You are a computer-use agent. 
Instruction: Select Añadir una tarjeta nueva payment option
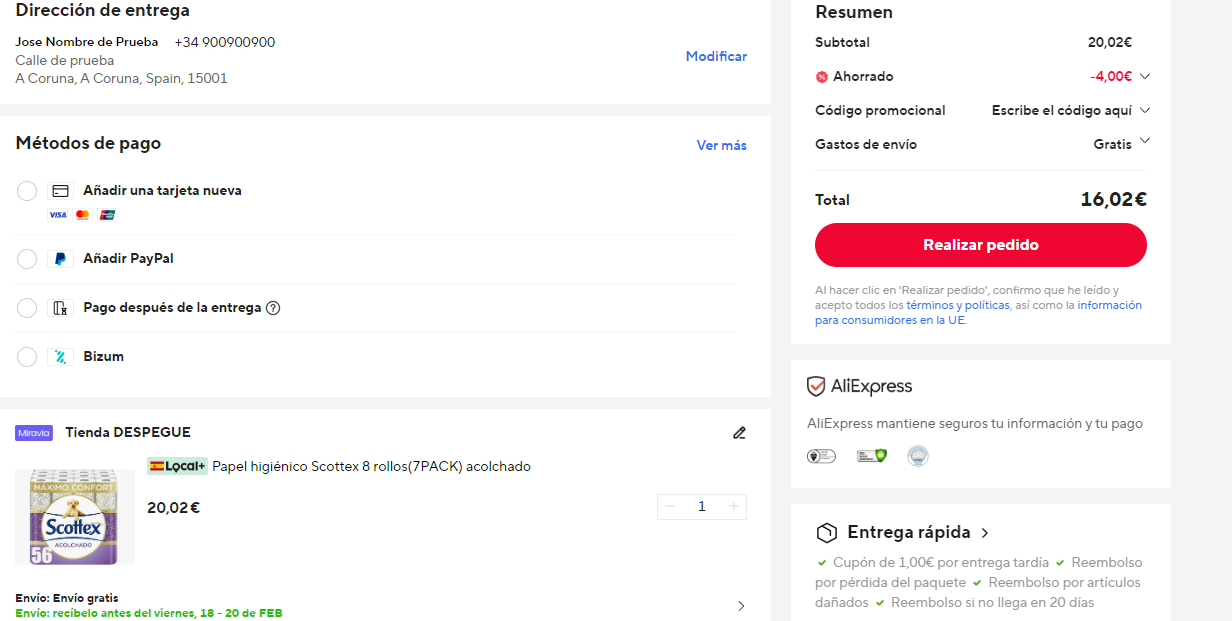[27, 191]
